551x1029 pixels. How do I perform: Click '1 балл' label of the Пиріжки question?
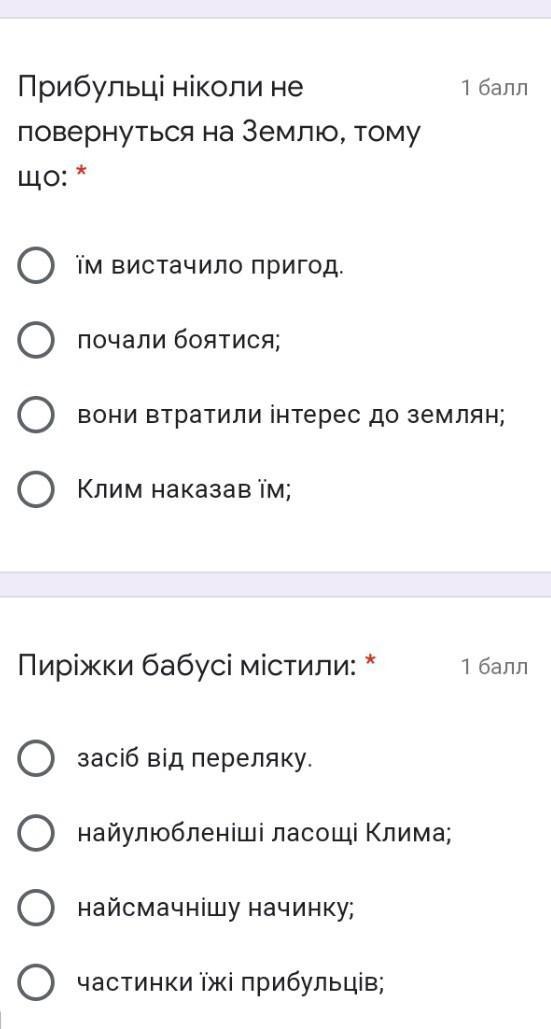(x=494, y=667)
